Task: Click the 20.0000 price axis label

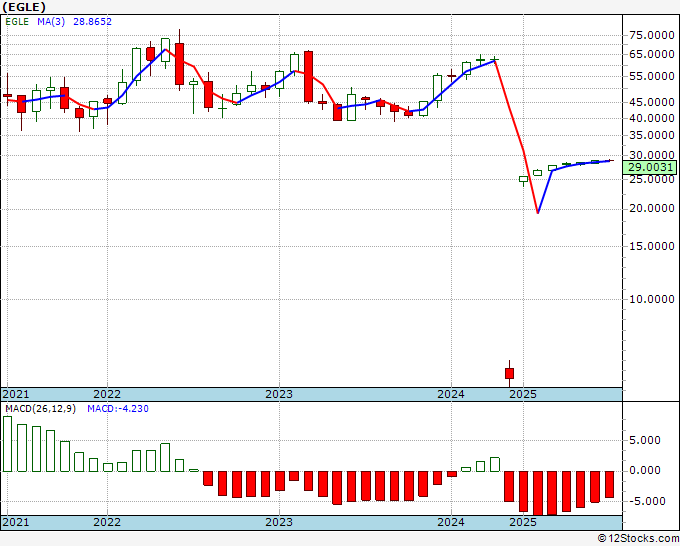Action: (x=651, y=209)
